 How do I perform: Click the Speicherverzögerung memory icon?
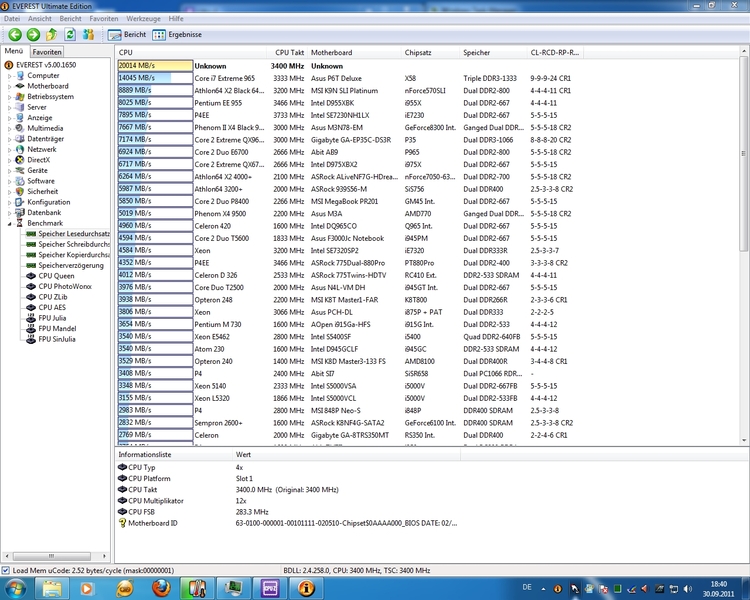[31, 265]
